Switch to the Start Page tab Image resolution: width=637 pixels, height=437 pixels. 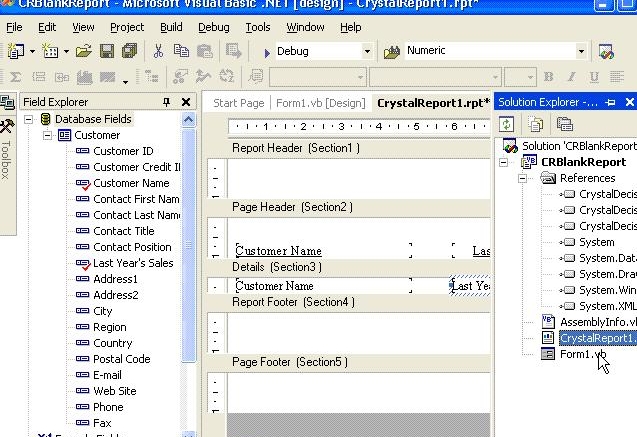pos(238,103)
